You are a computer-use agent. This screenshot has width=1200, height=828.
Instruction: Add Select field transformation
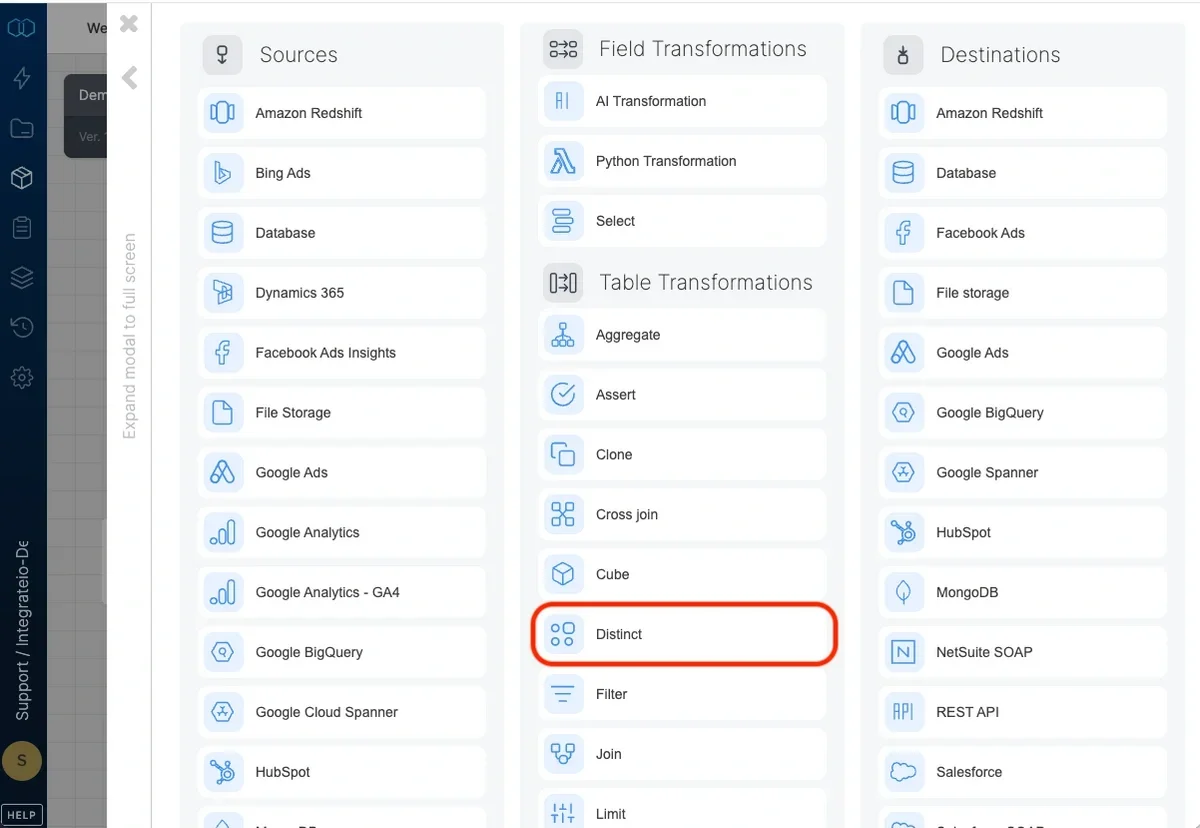click(683, 221)
